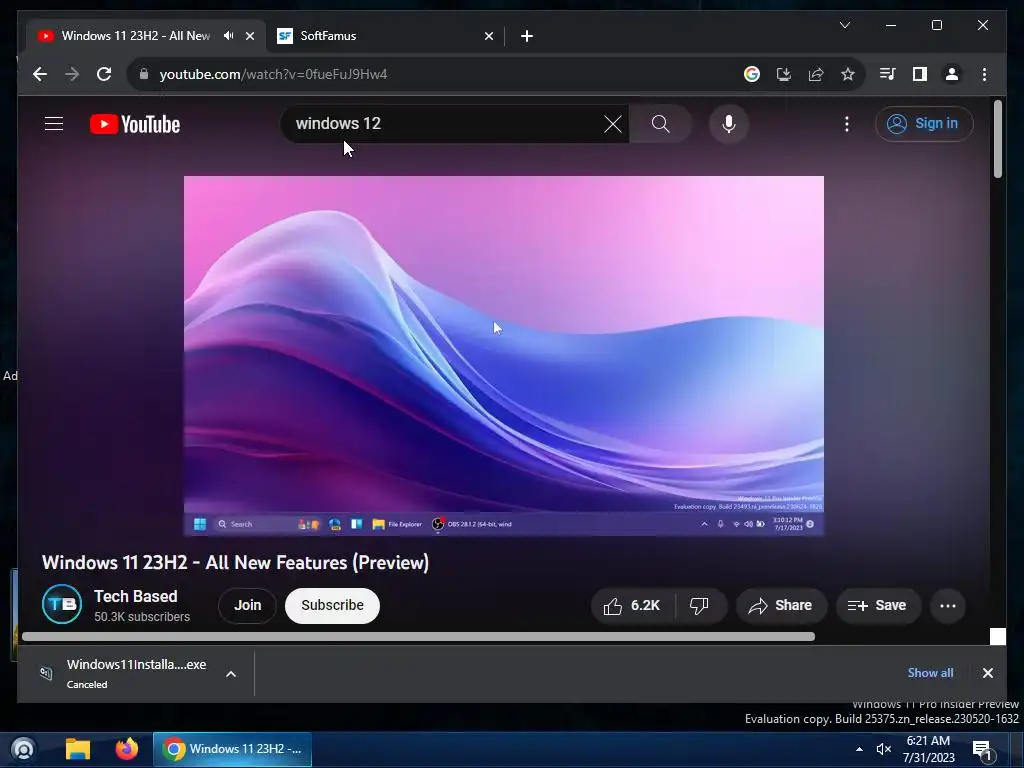Open media controls in Chrome toolbar

tap(888, 74)
